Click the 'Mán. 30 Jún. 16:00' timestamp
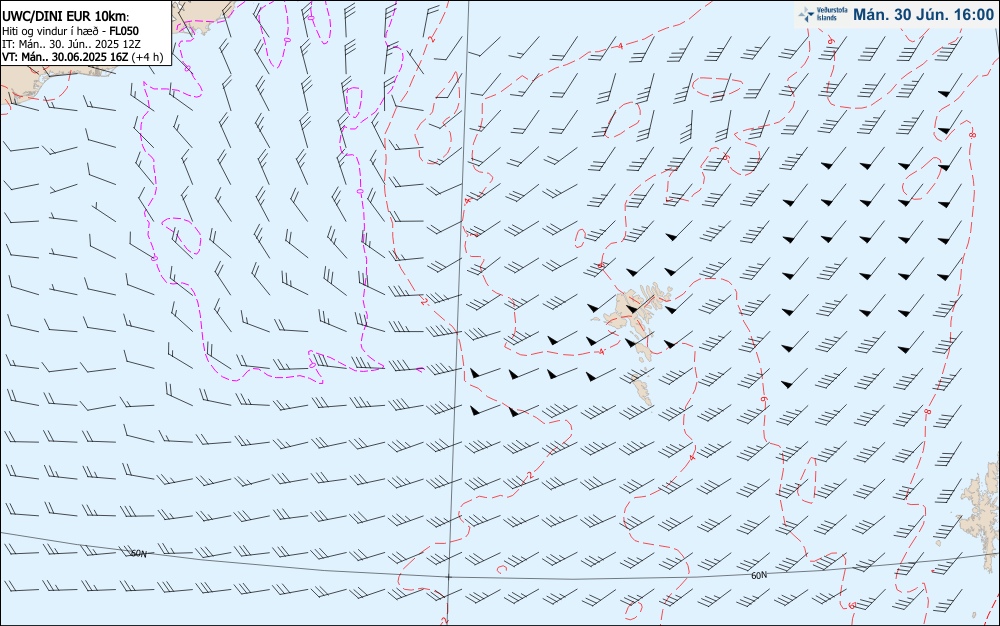This screenshot has height=626, width=1000. [923, 15]
